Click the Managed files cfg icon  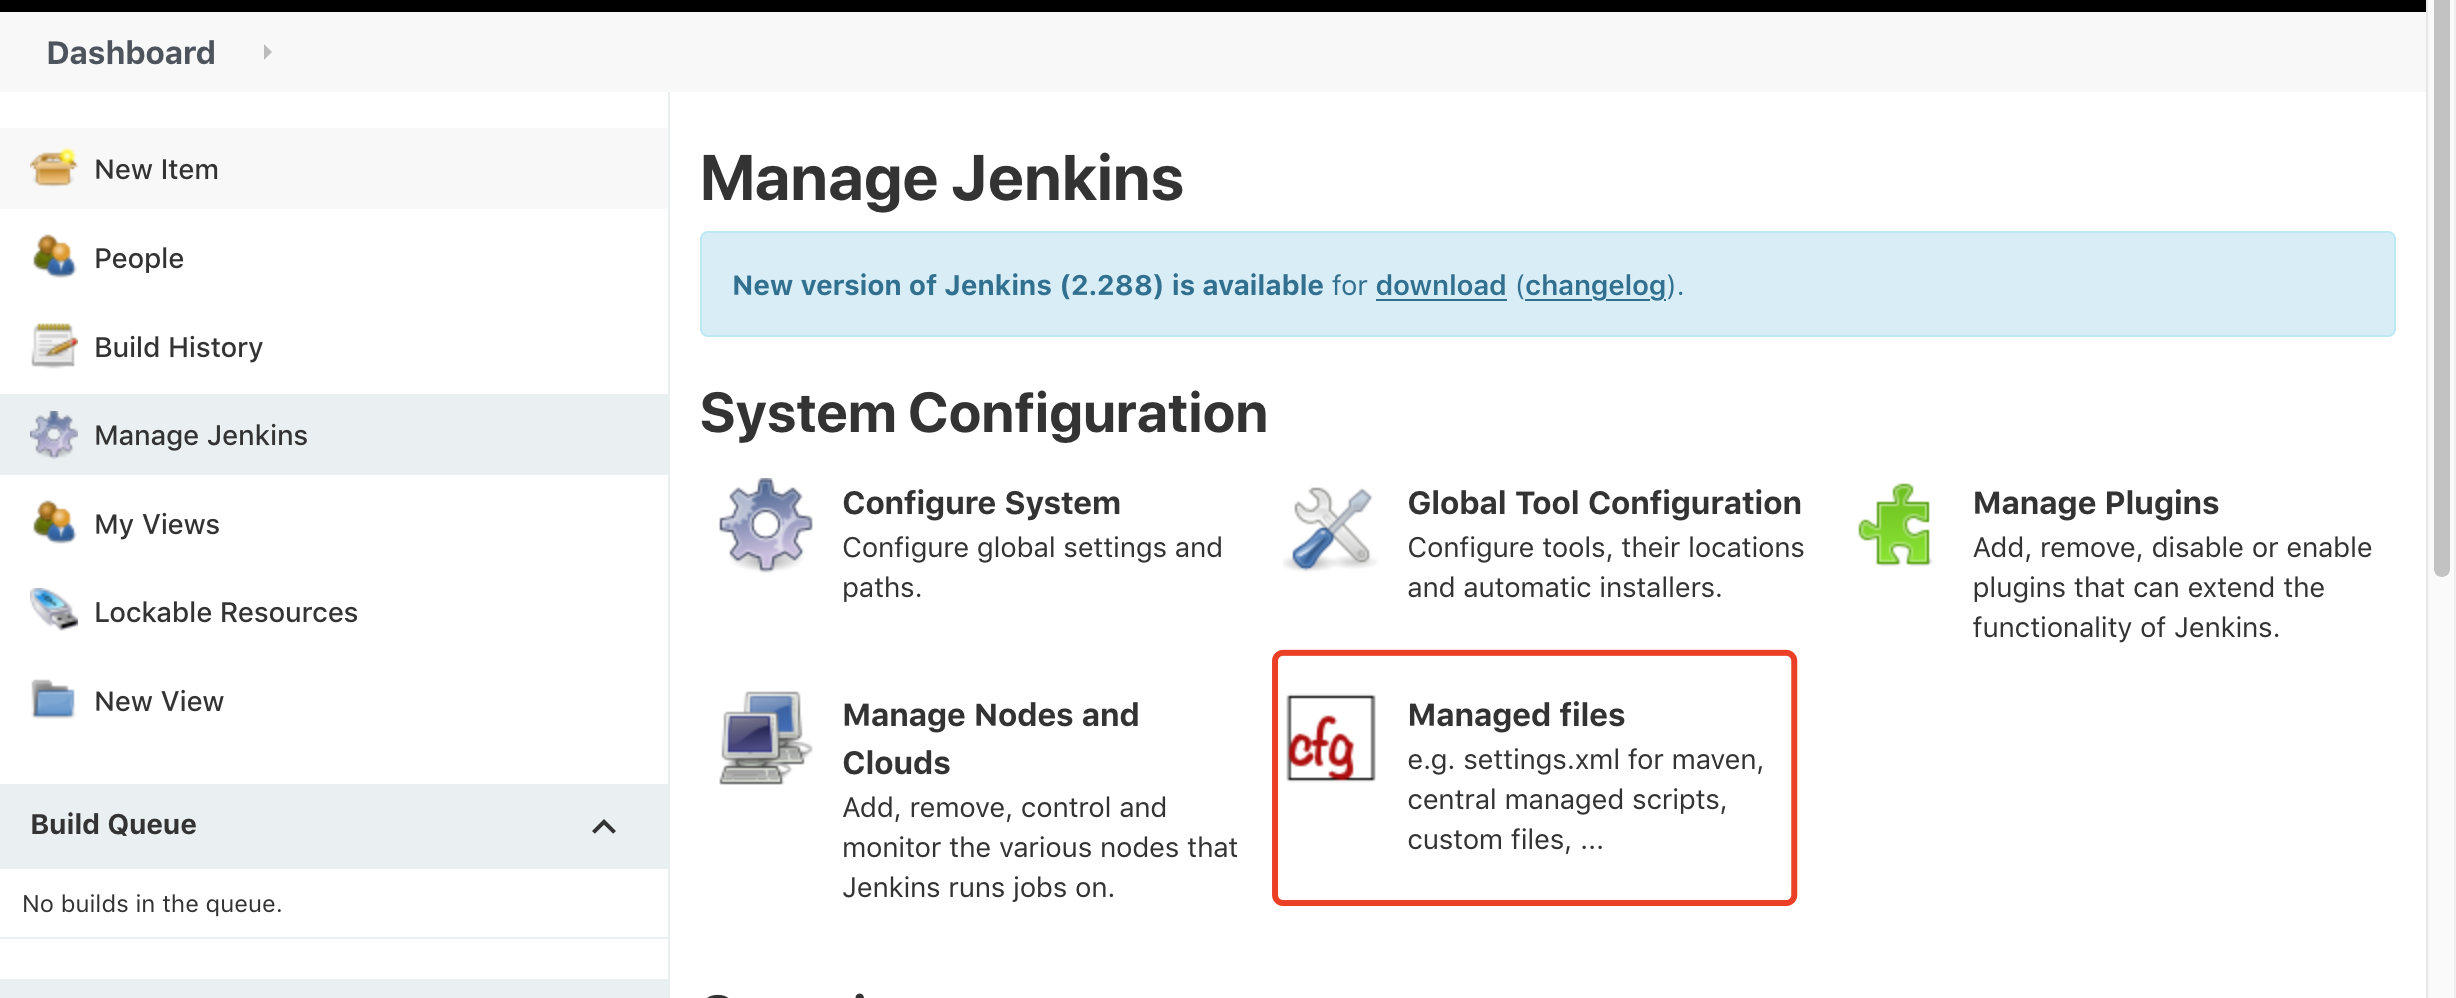tap(1331, 738)
